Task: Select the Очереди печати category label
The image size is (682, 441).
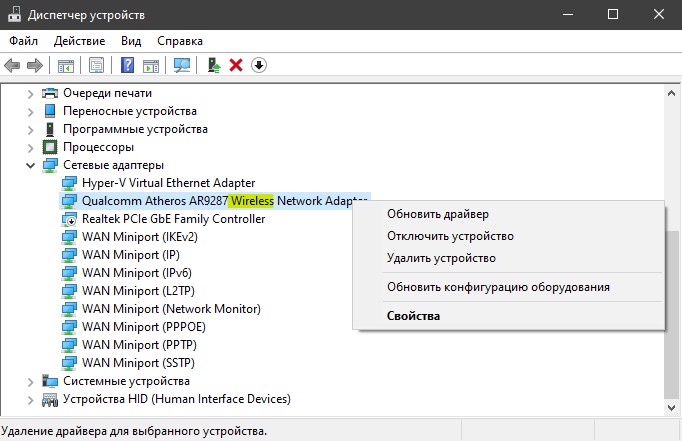Action: click(107, 93)
